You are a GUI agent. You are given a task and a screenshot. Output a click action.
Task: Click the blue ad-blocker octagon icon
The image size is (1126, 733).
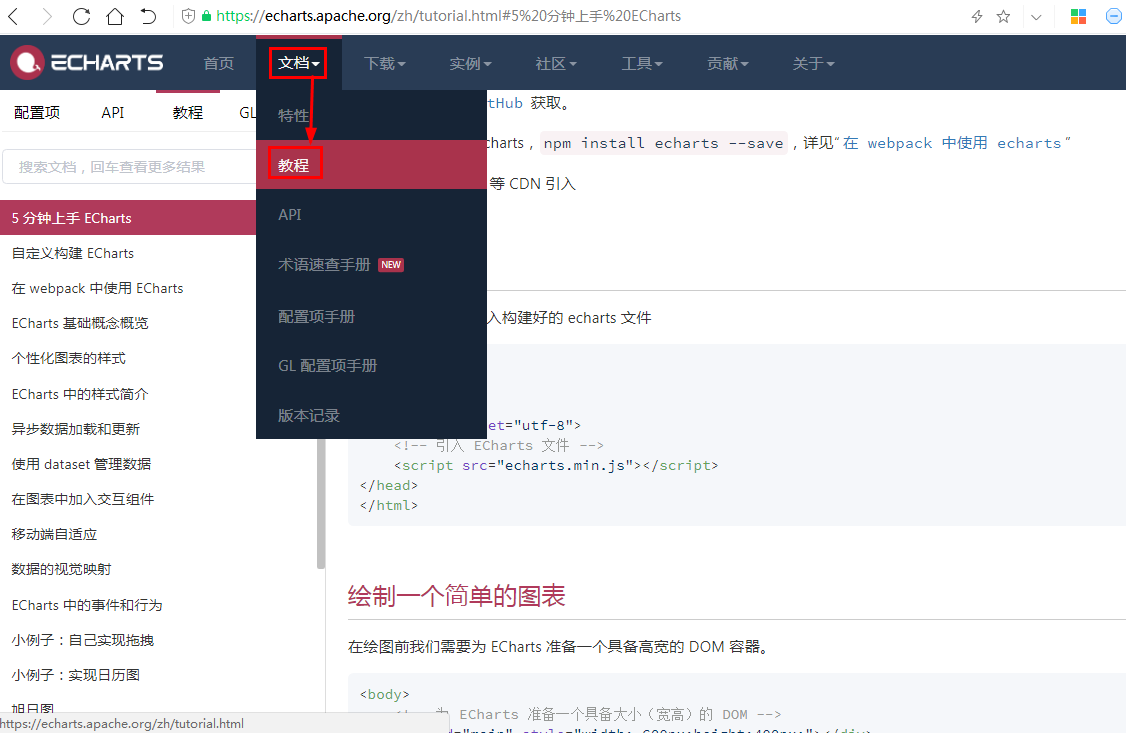click(1113, 15)
